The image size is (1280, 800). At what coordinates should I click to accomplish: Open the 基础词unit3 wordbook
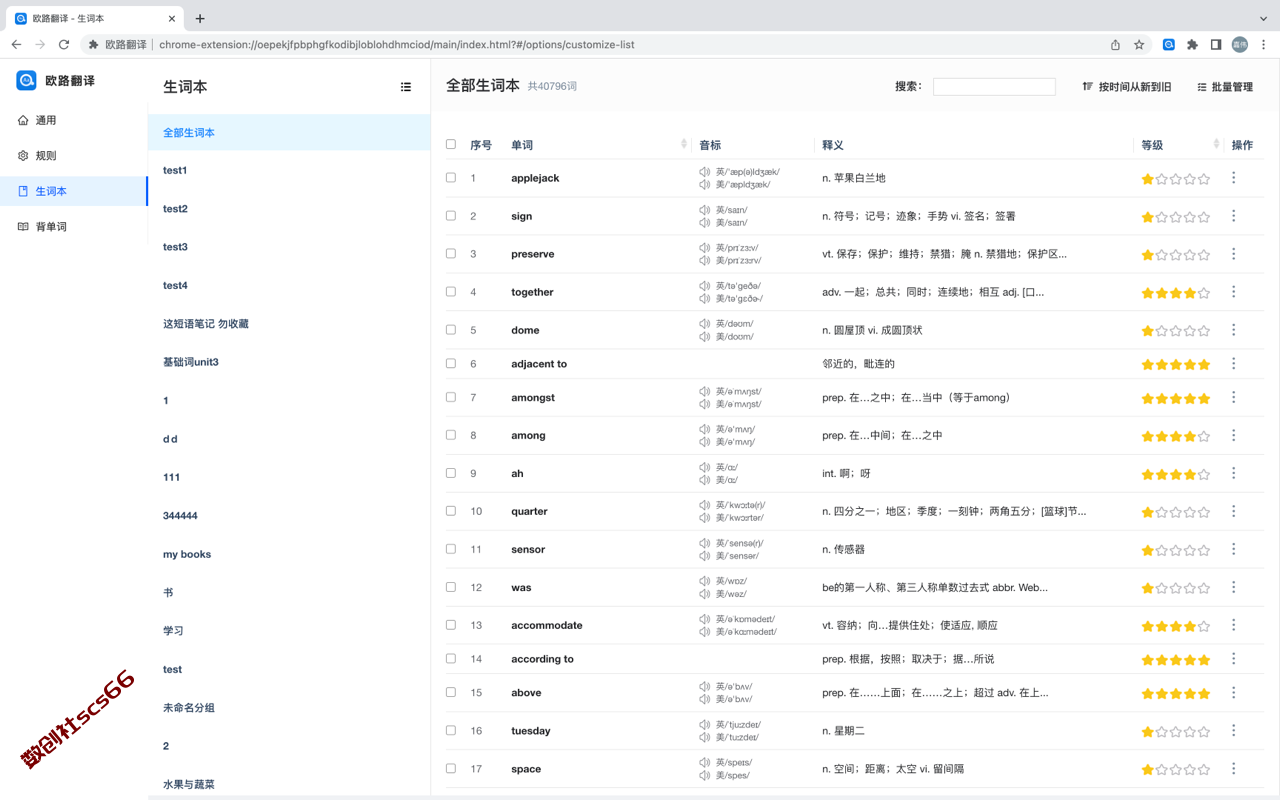coord(289,362)
